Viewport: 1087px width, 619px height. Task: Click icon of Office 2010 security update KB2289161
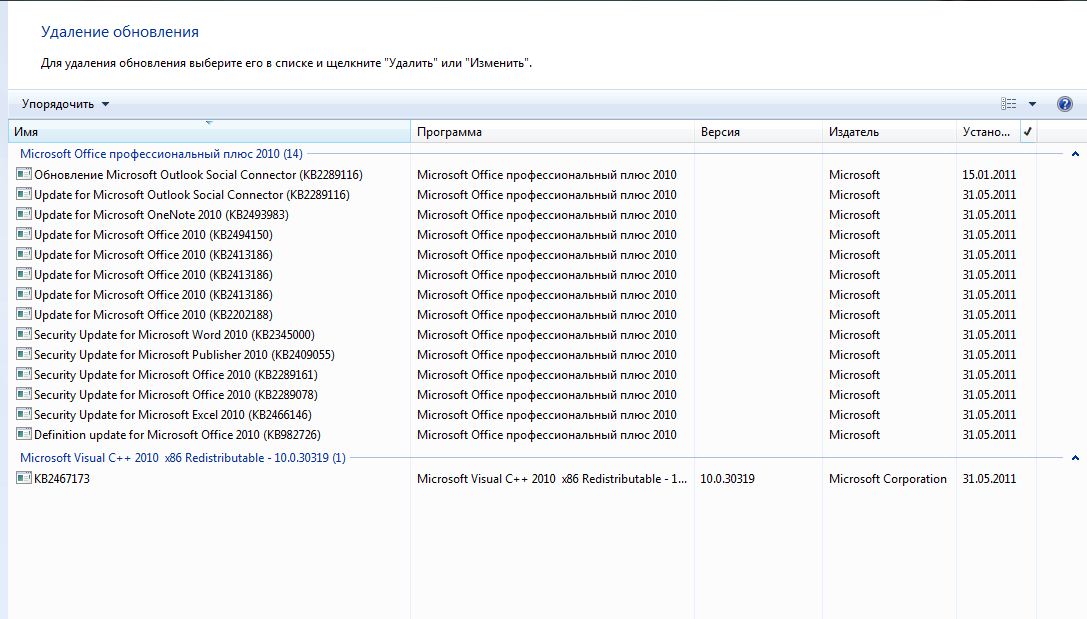click(24, 375)
